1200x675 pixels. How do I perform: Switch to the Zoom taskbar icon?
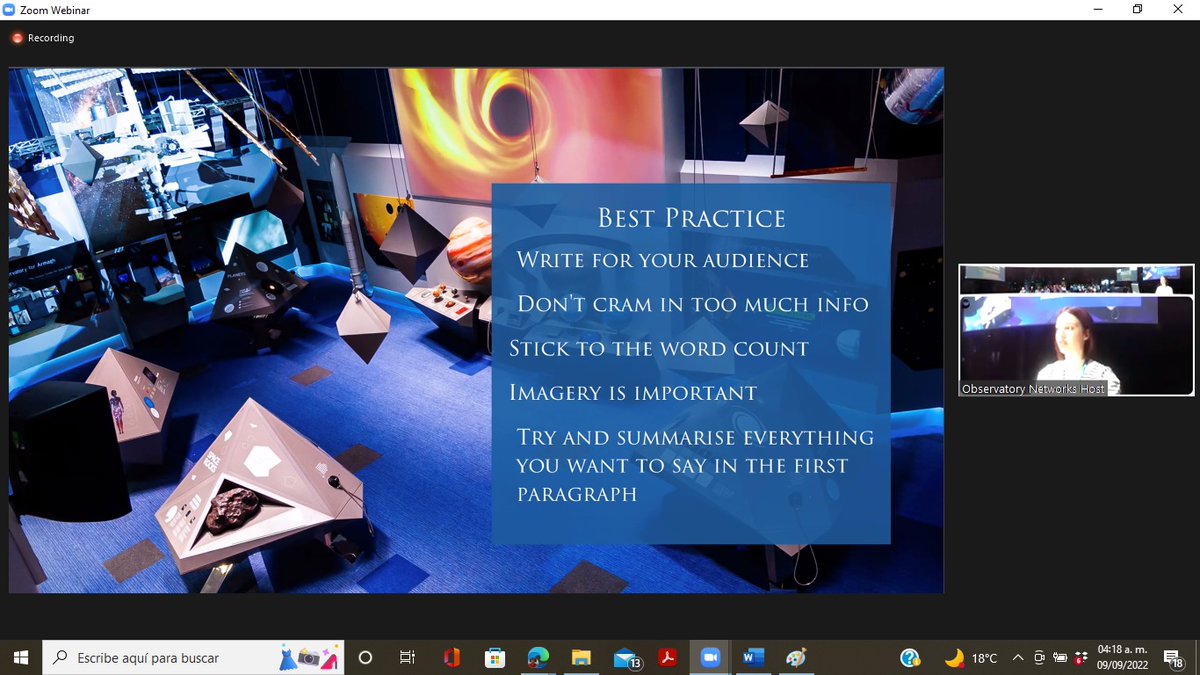click(x=711, y=658)
